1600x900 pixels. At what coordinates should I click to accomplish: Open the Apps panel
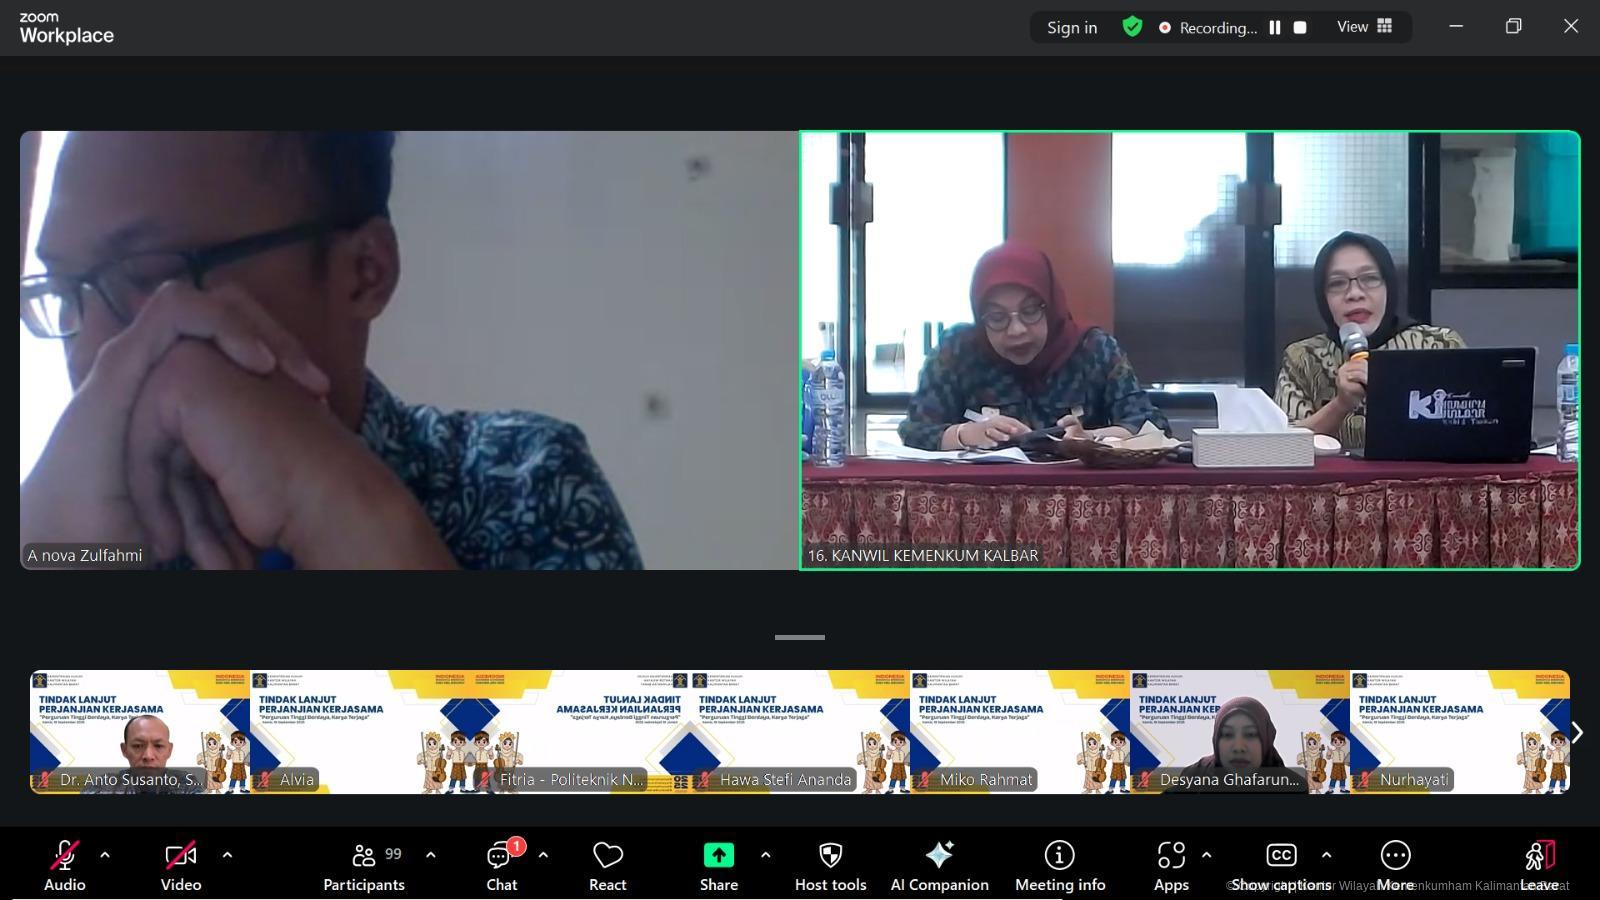tap(1171, 866)
